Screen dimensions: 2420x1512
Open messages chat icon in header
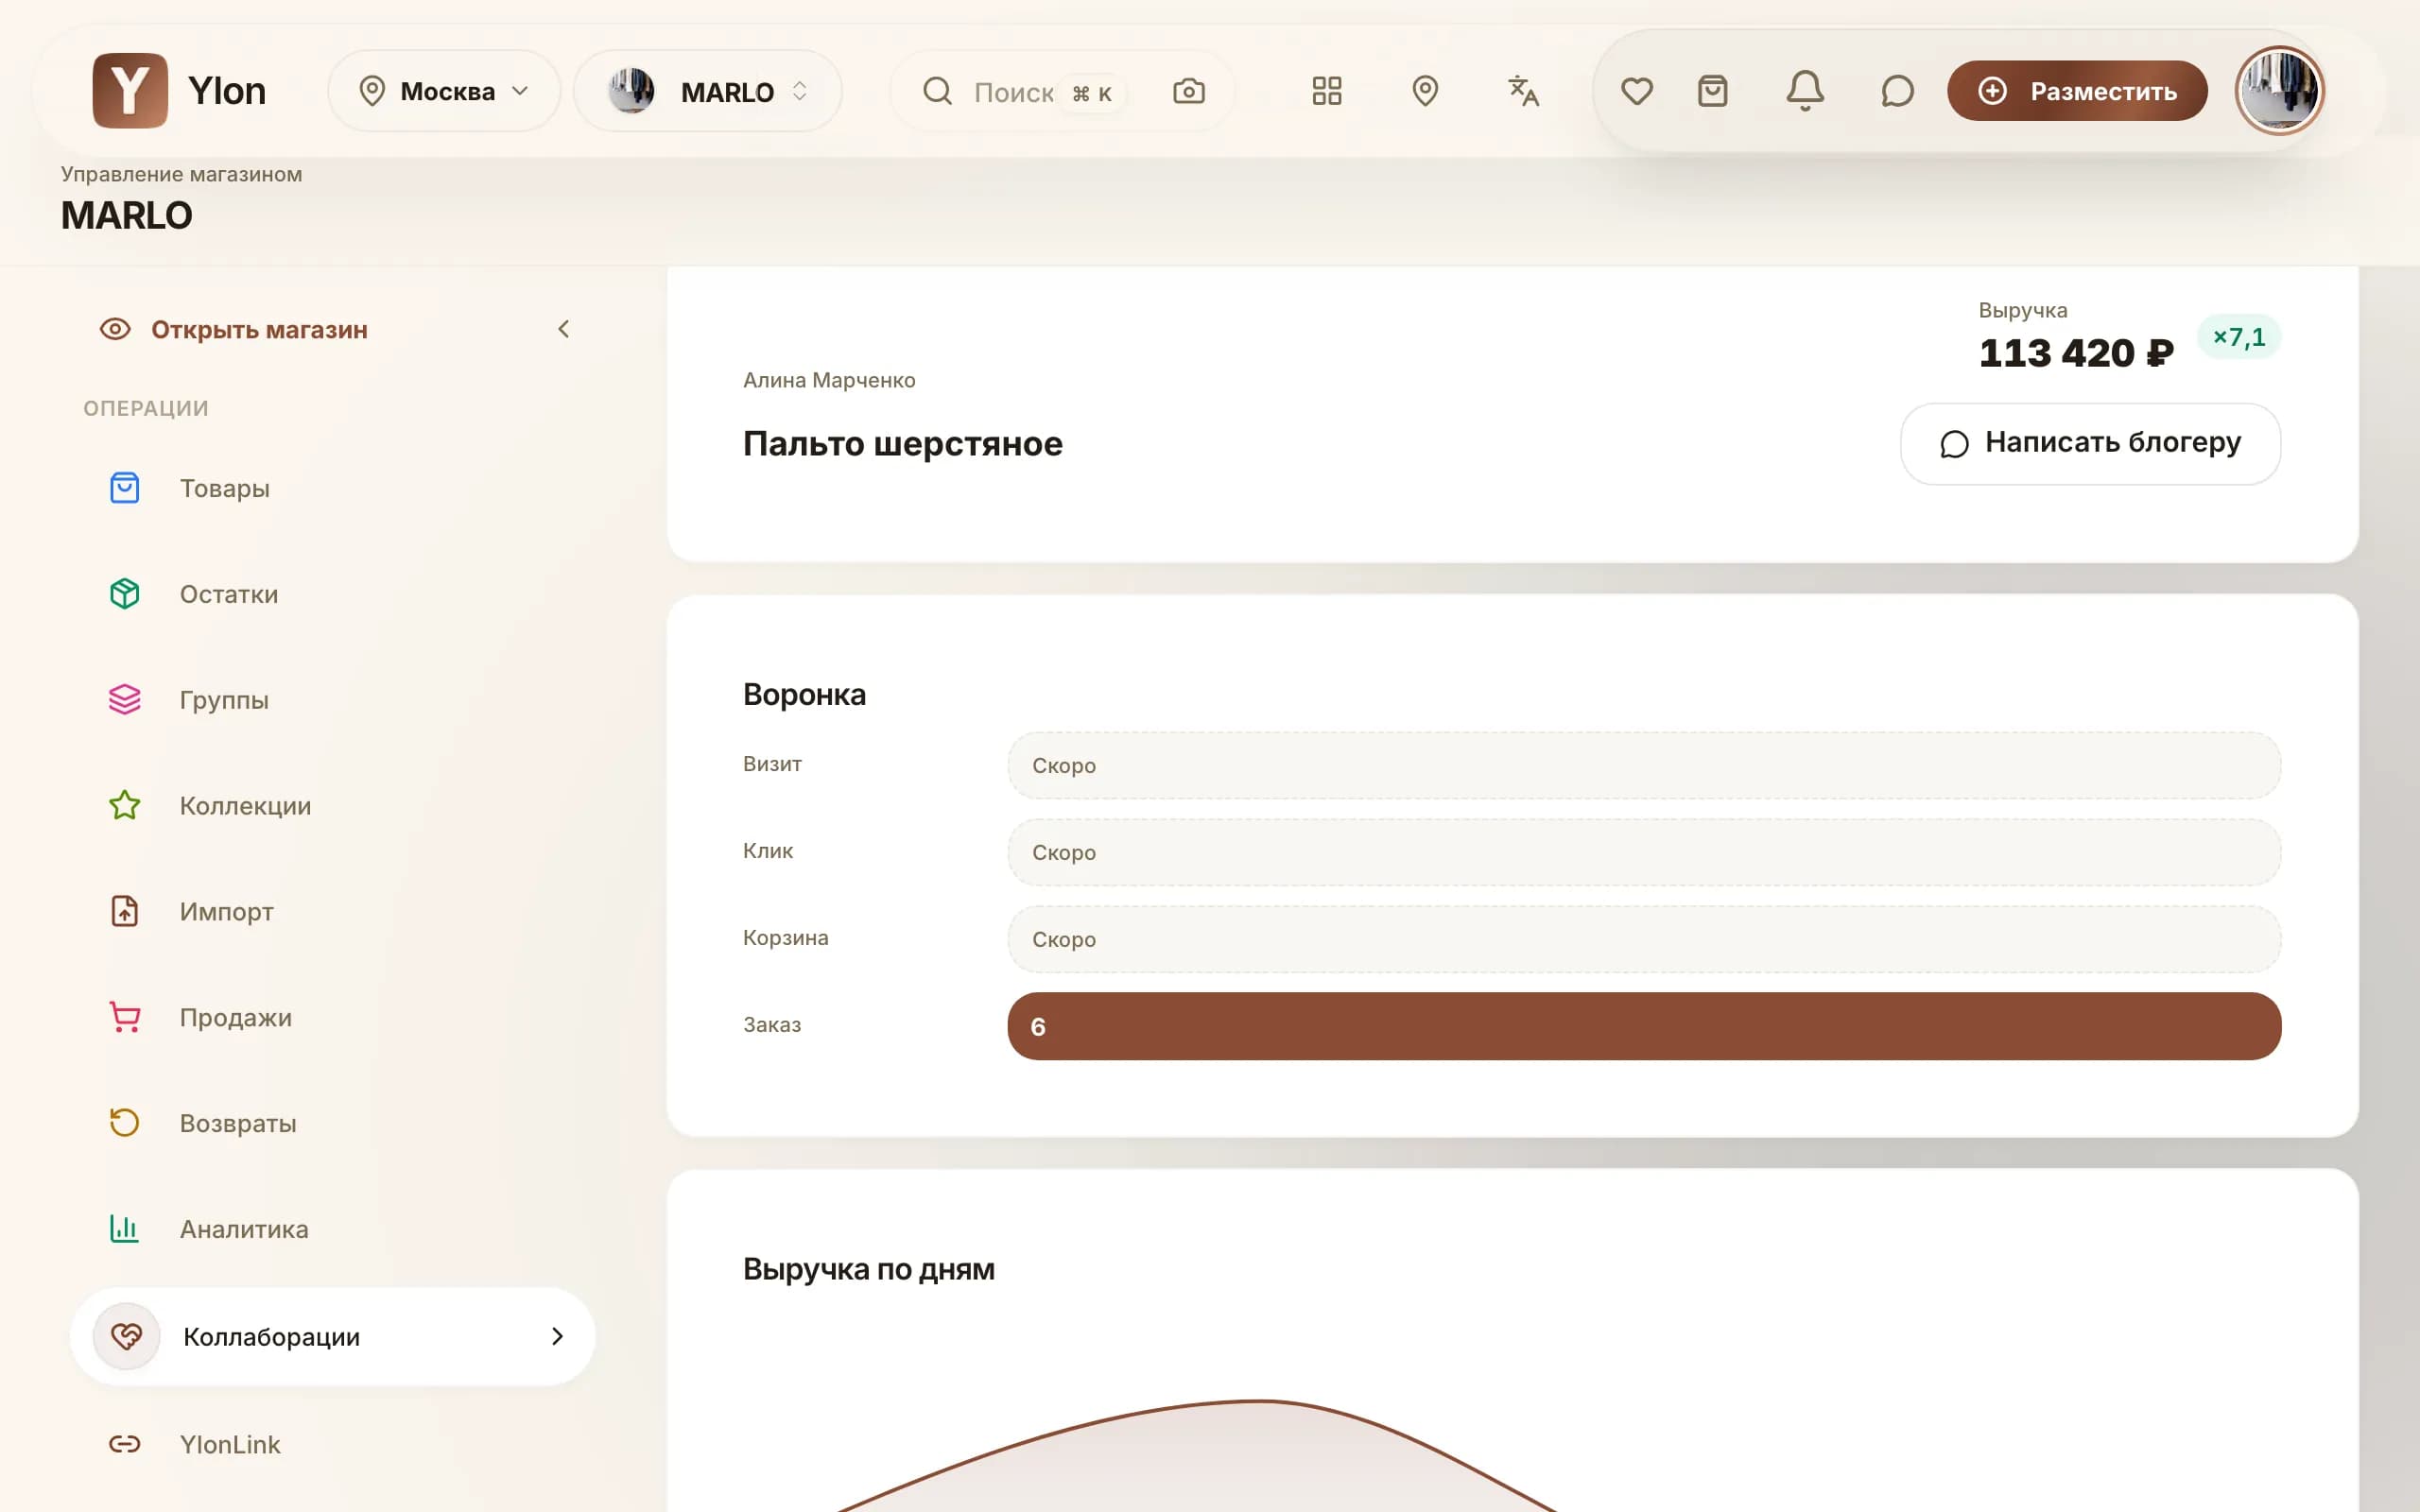pyautogui.click(x=1897, y=91)
